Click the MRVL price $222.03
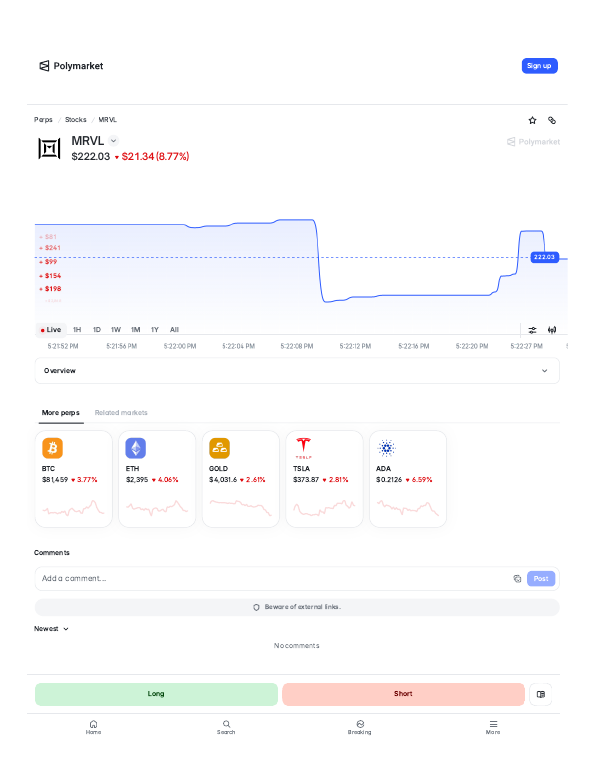This screenshot has height=770, width=595. coord(91,157)
